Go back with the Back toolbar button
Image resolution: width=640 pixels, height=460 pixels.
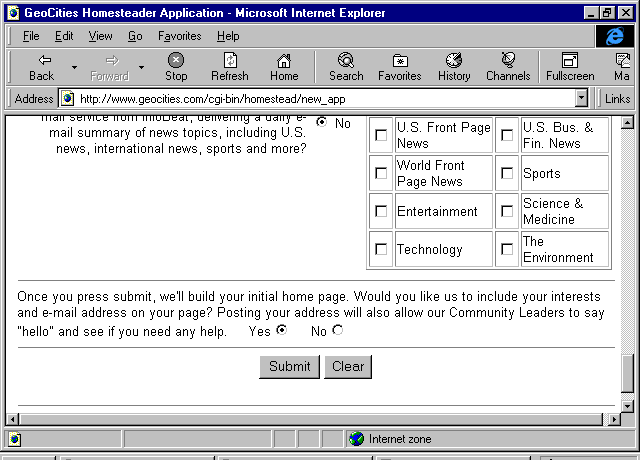point(42,67)
